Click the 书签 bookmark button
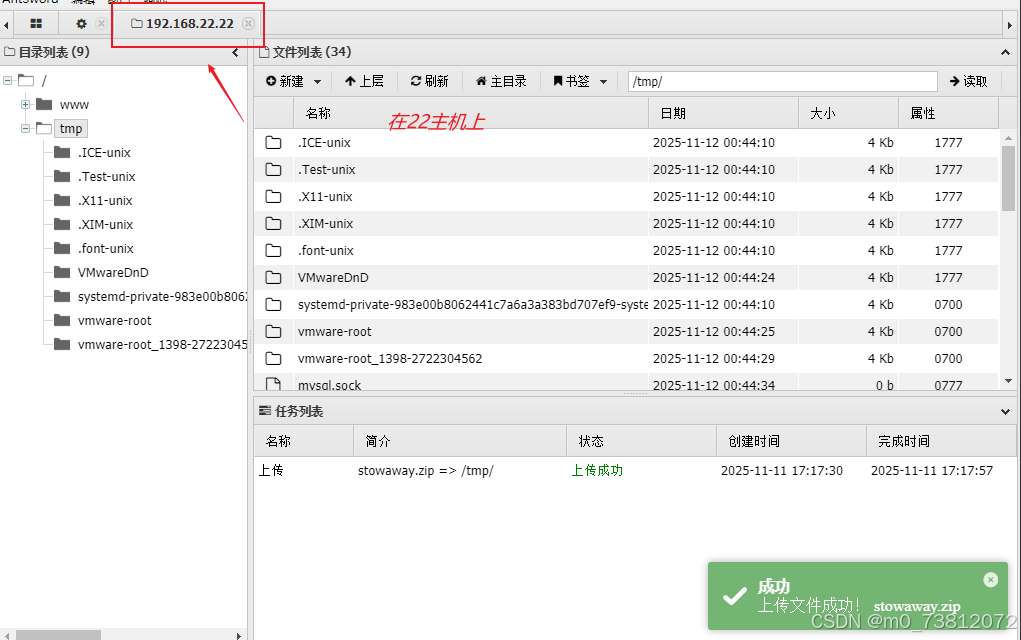Viewport: 1021px width, 640px height. click(x=571, y=81)
